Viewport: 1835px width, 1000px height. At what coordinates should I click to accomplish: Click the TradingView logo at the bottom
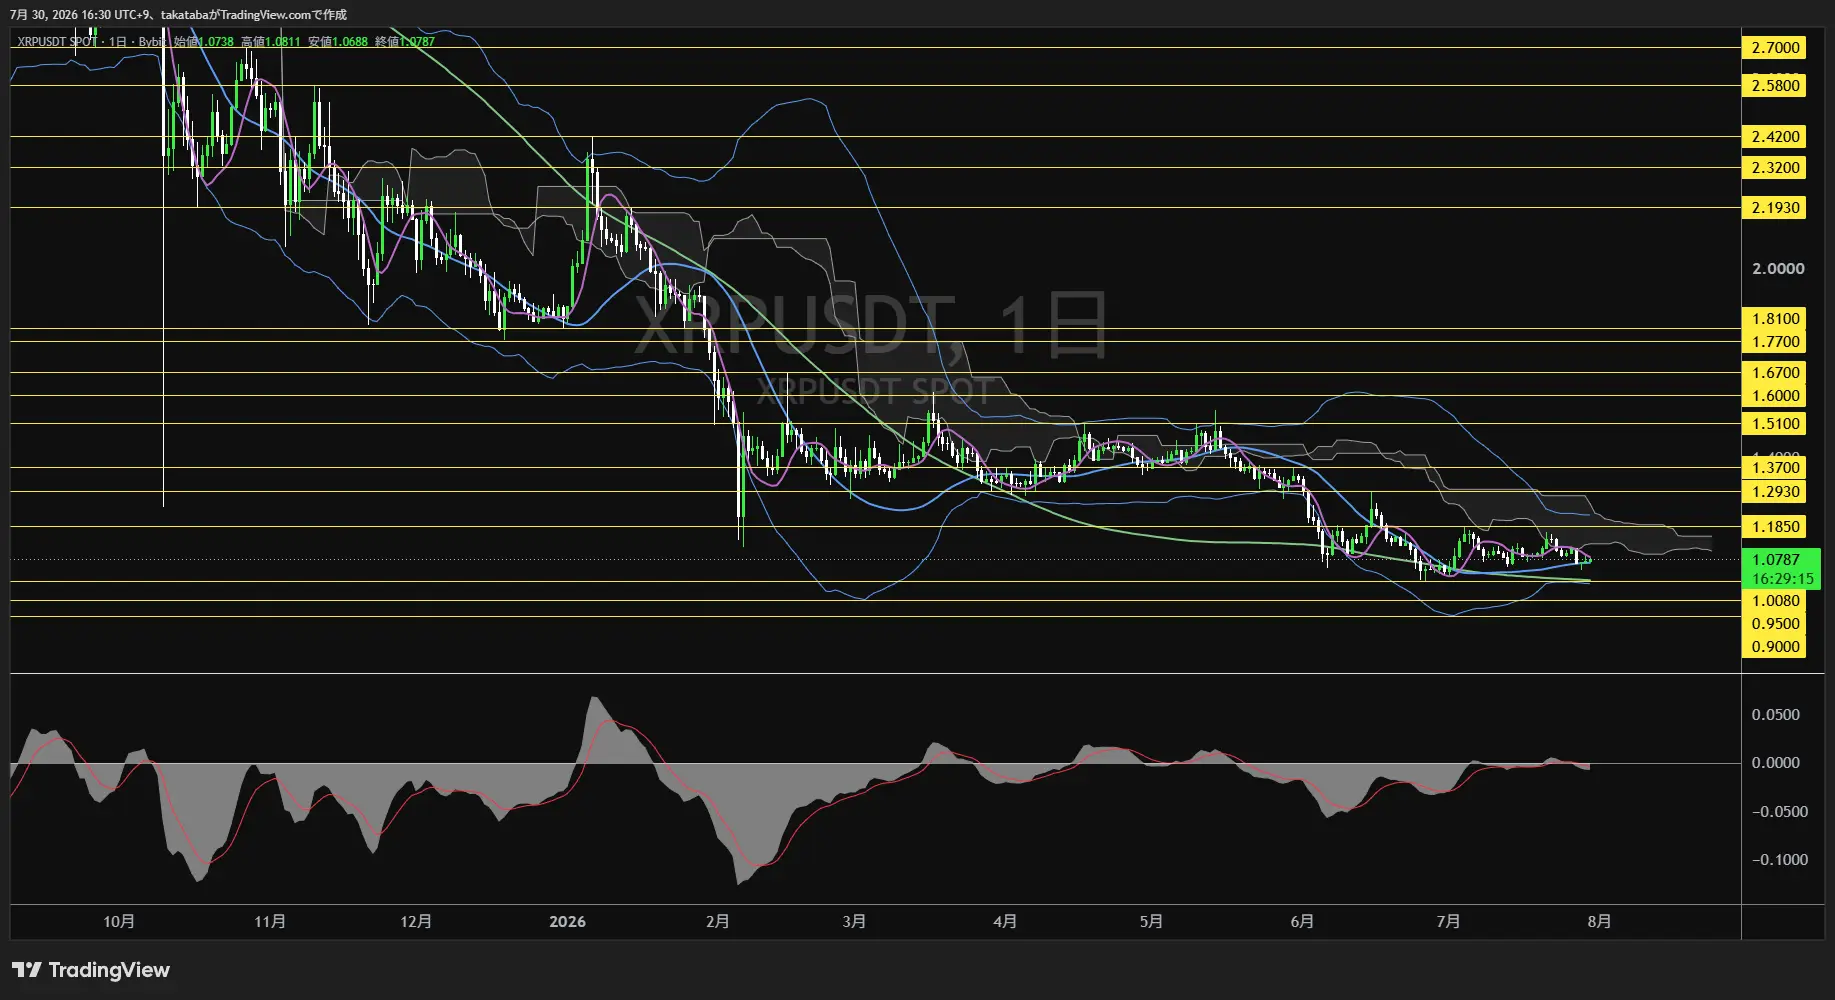pos(91,970)
